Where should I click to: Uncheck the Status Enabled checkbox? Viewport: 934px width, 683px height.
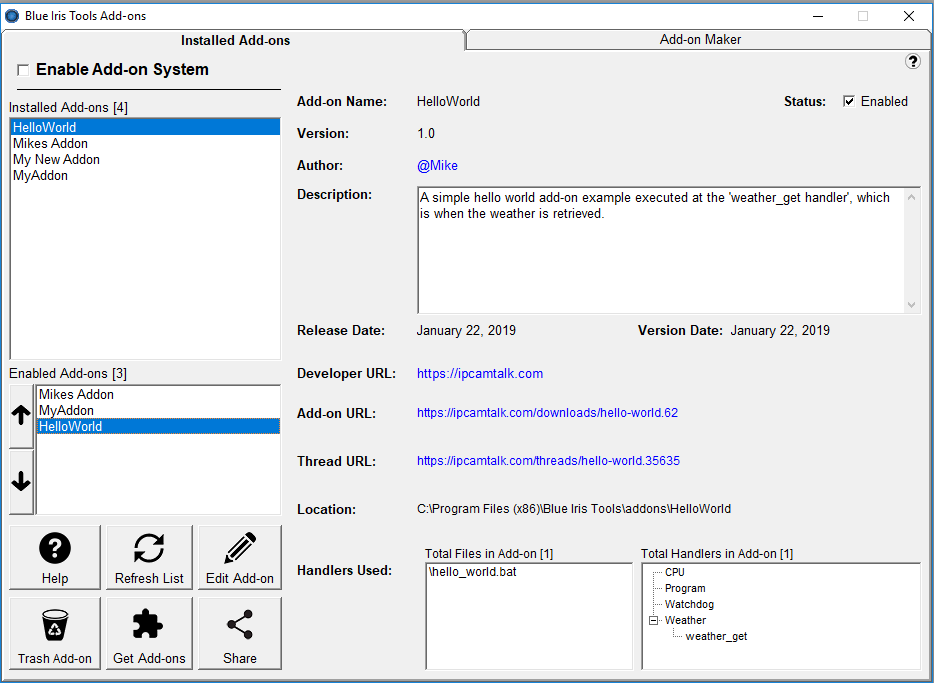[849, 102]
